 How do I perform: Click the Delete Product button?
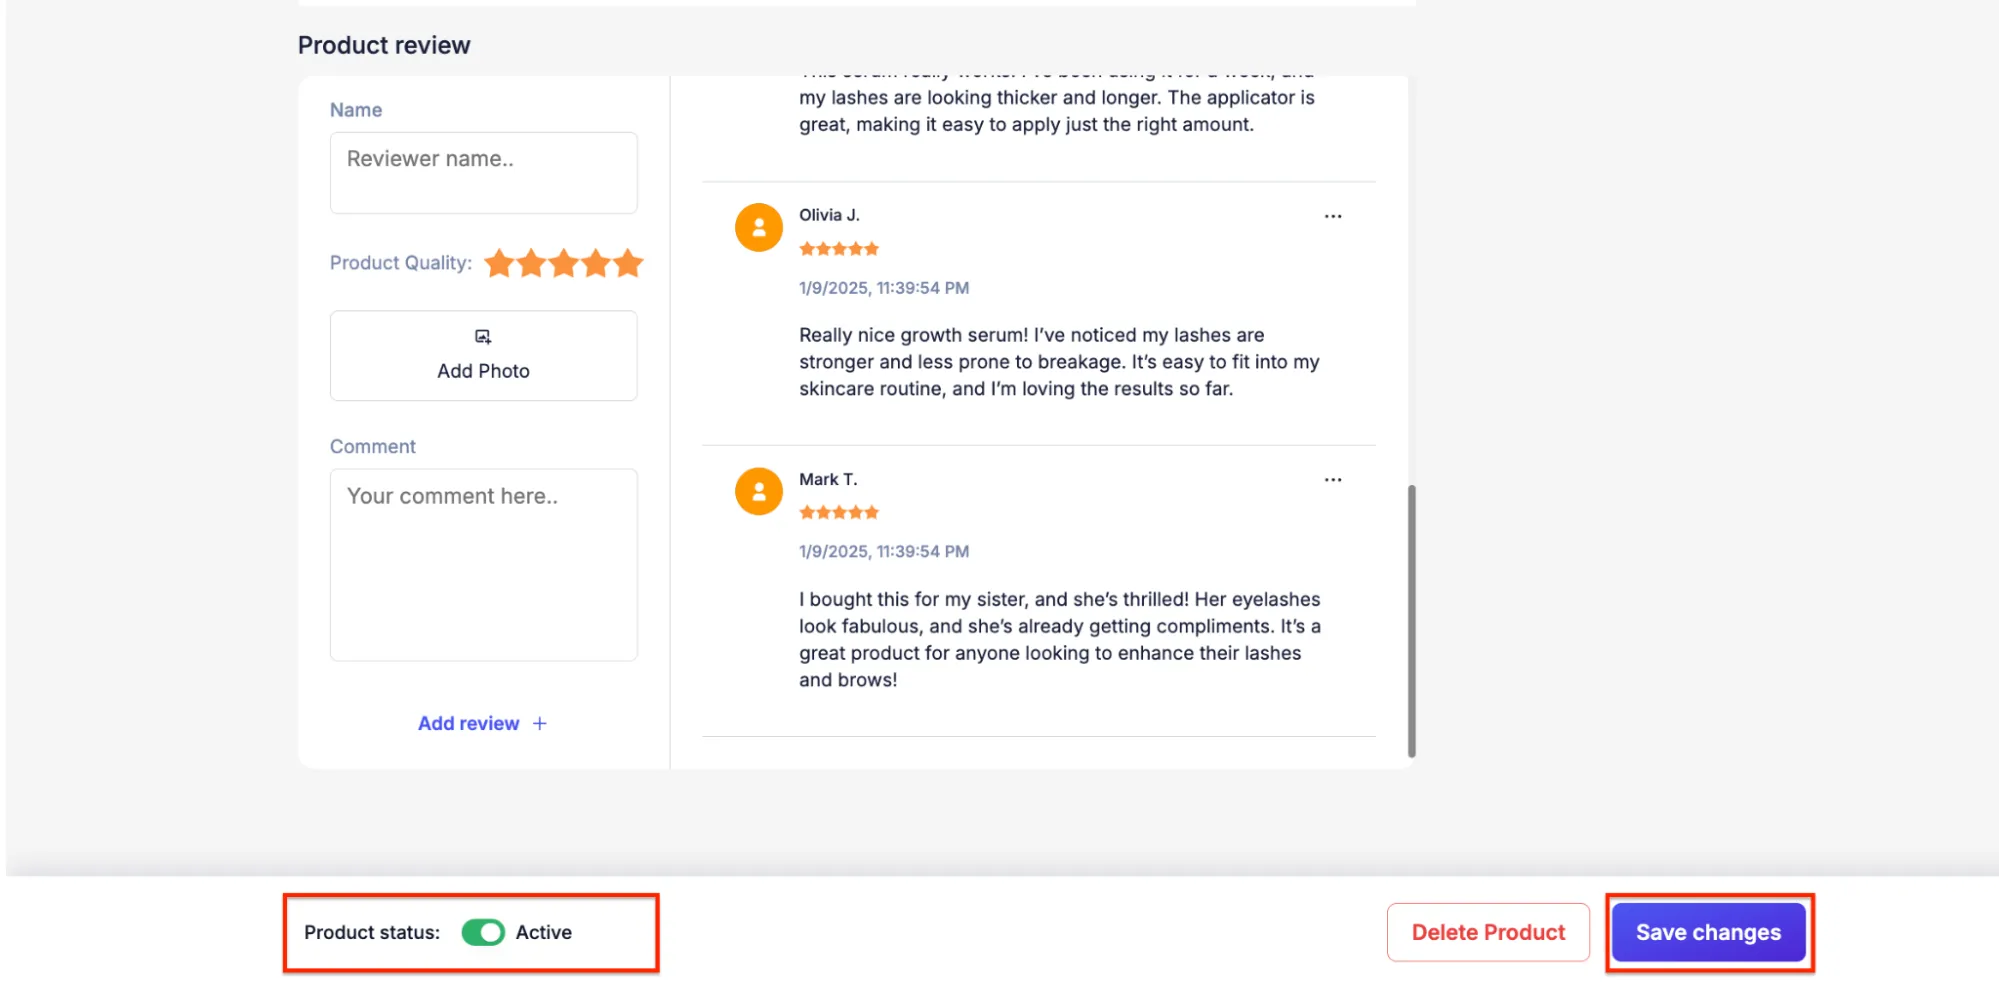point(1487,932)
